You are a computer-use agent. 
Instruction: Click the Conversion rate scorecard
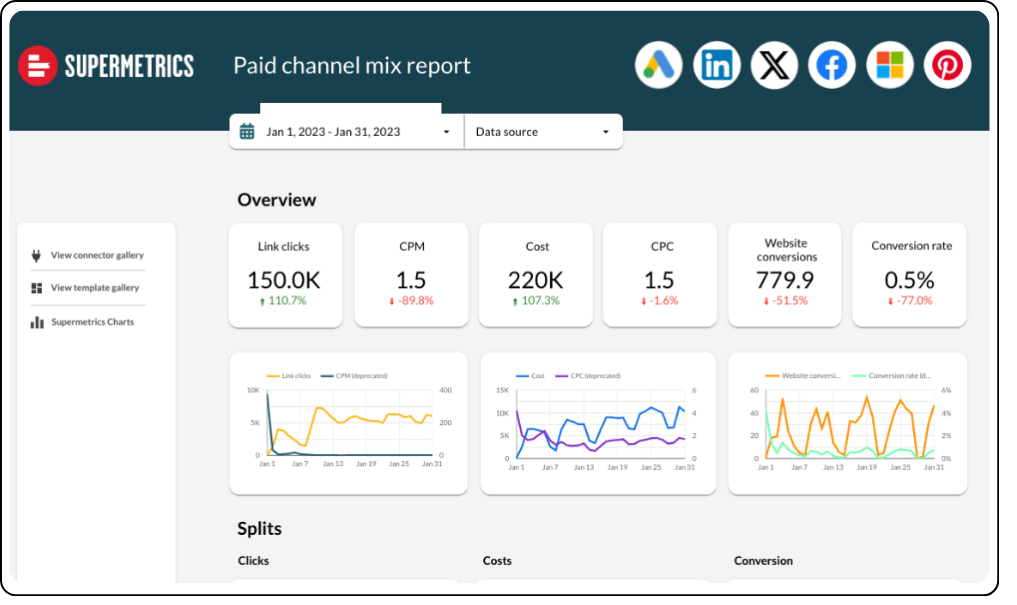coord(910,275)
